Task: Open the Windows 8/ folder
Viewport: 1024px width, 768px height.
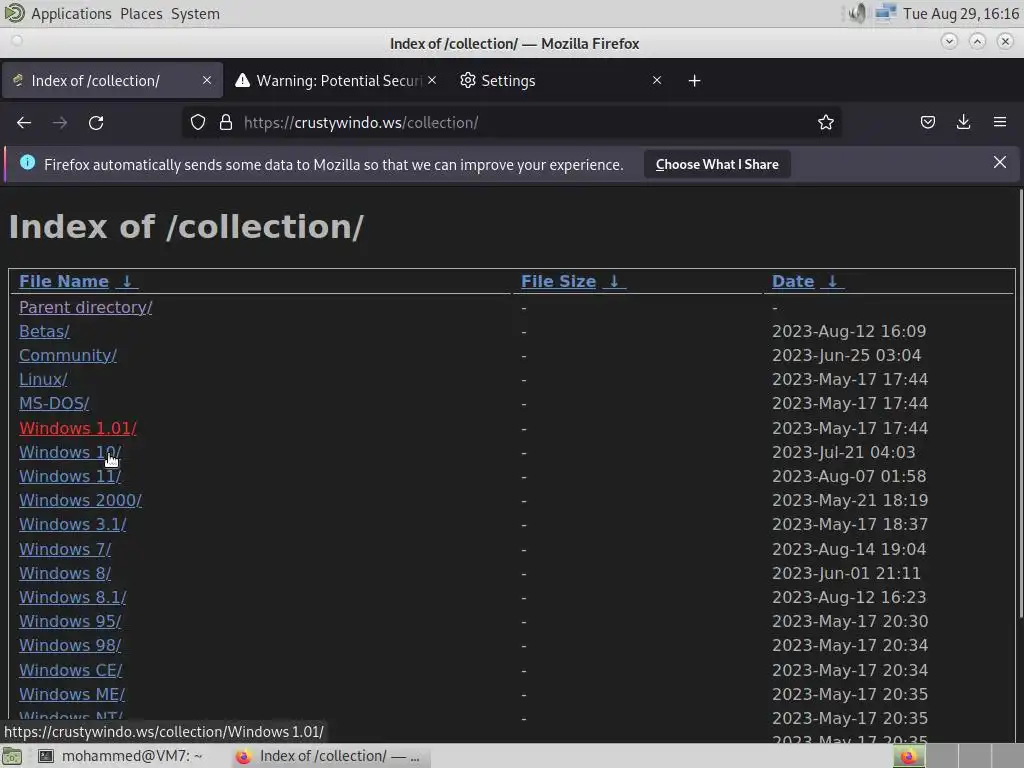Action: (65, 573)
